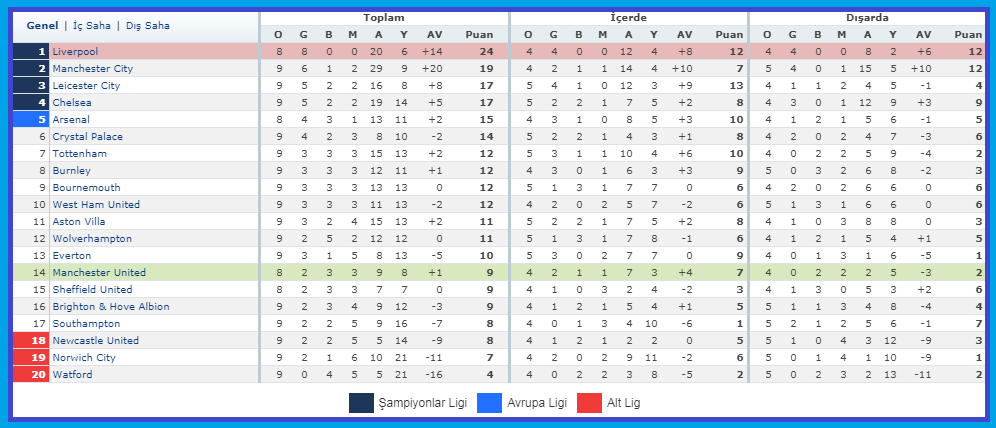Click the Tottenham link
Screen dimensions: 996x428
coord(79,154)
